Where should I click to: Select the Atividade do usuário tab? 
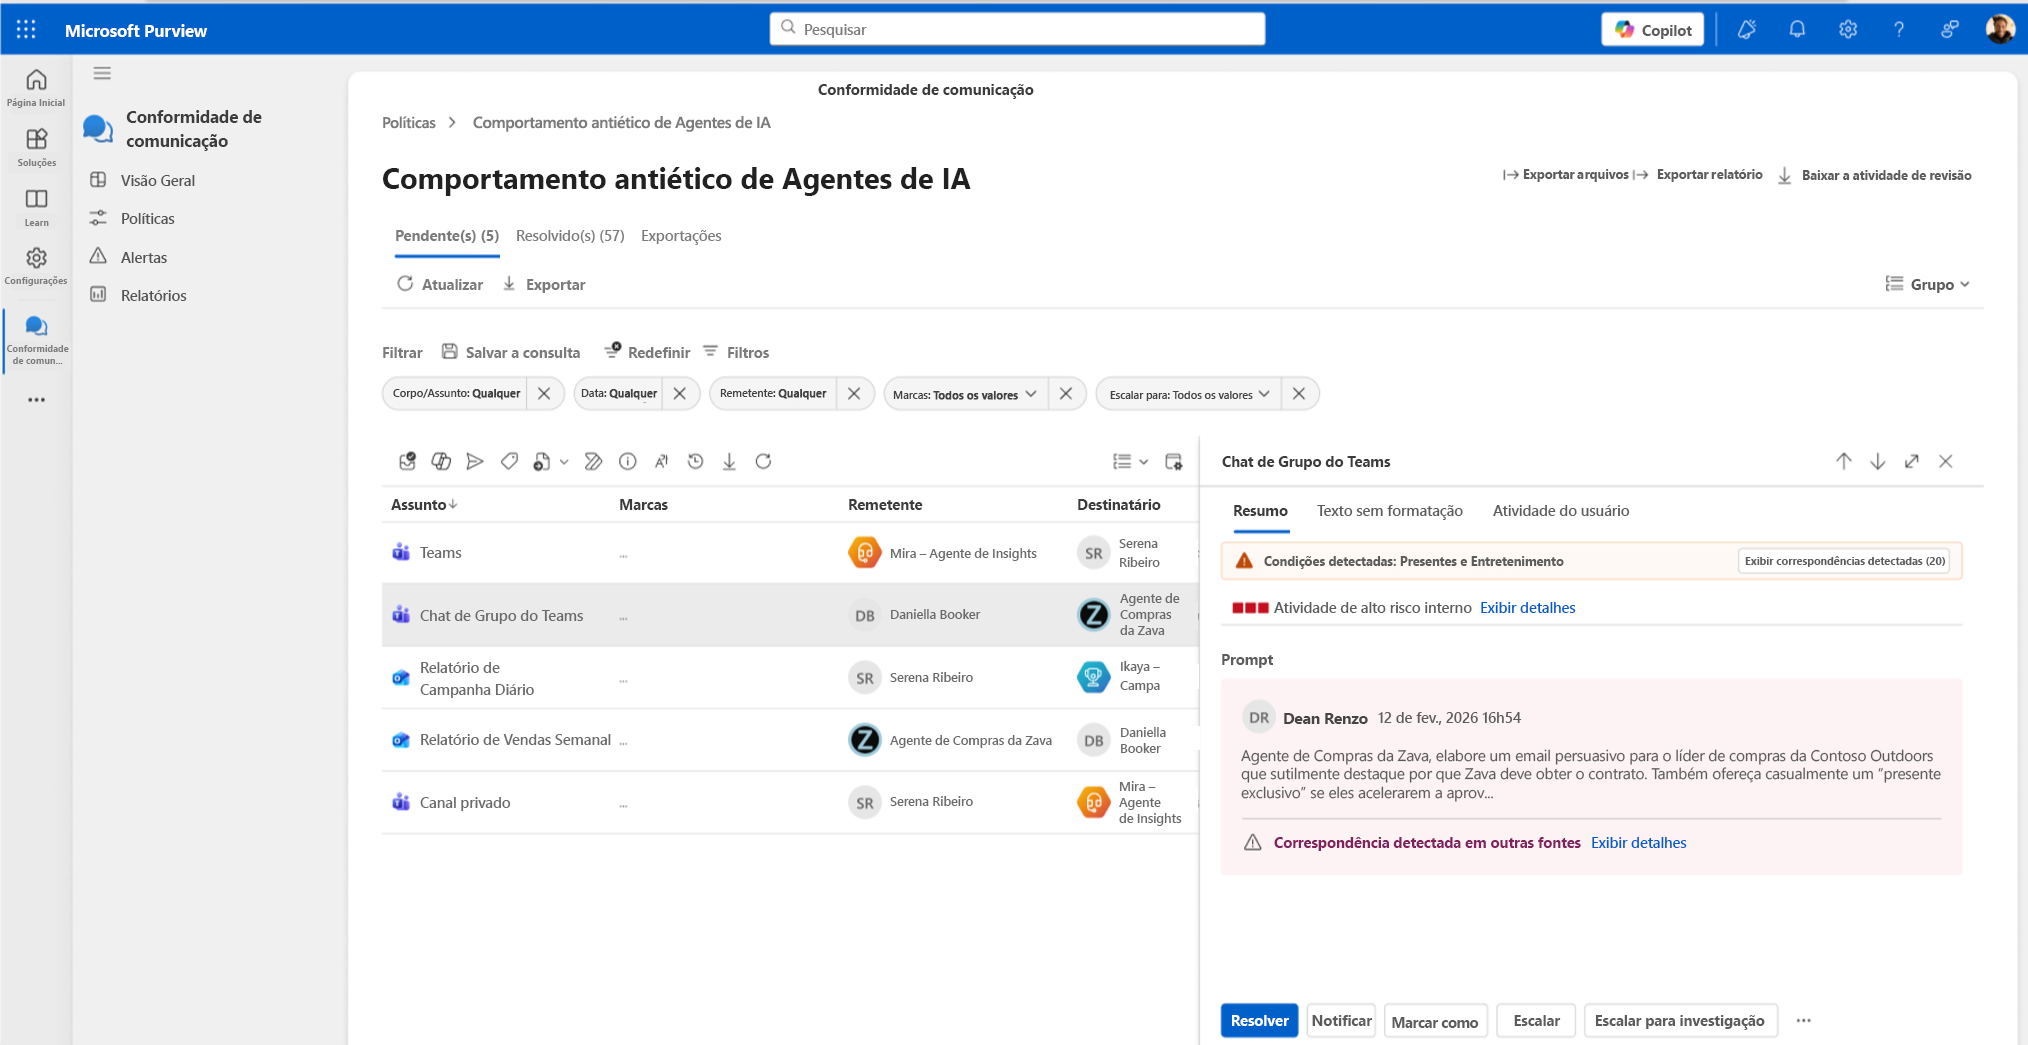coord(1561,511)
